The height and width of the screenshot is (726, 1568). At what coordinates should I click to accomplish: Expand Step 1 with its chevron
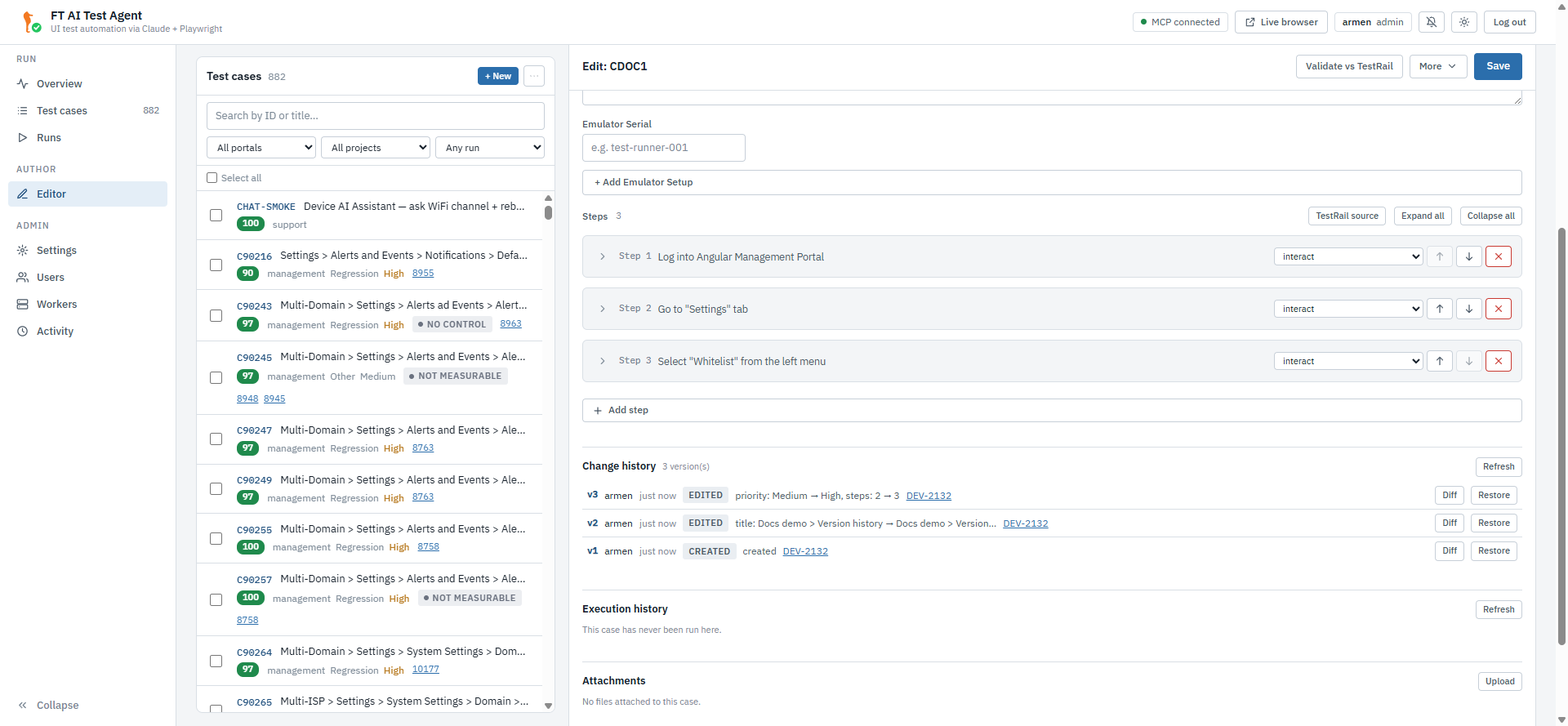click(602, 257)
